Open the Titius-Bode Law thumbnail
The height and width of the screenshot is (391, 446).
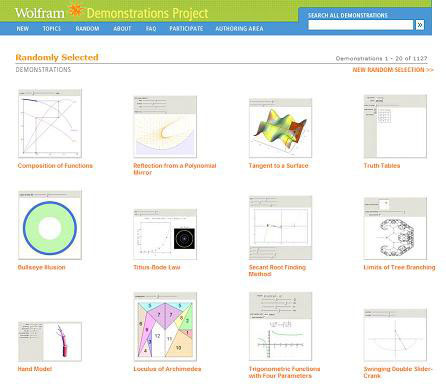[x=165, y=234]
